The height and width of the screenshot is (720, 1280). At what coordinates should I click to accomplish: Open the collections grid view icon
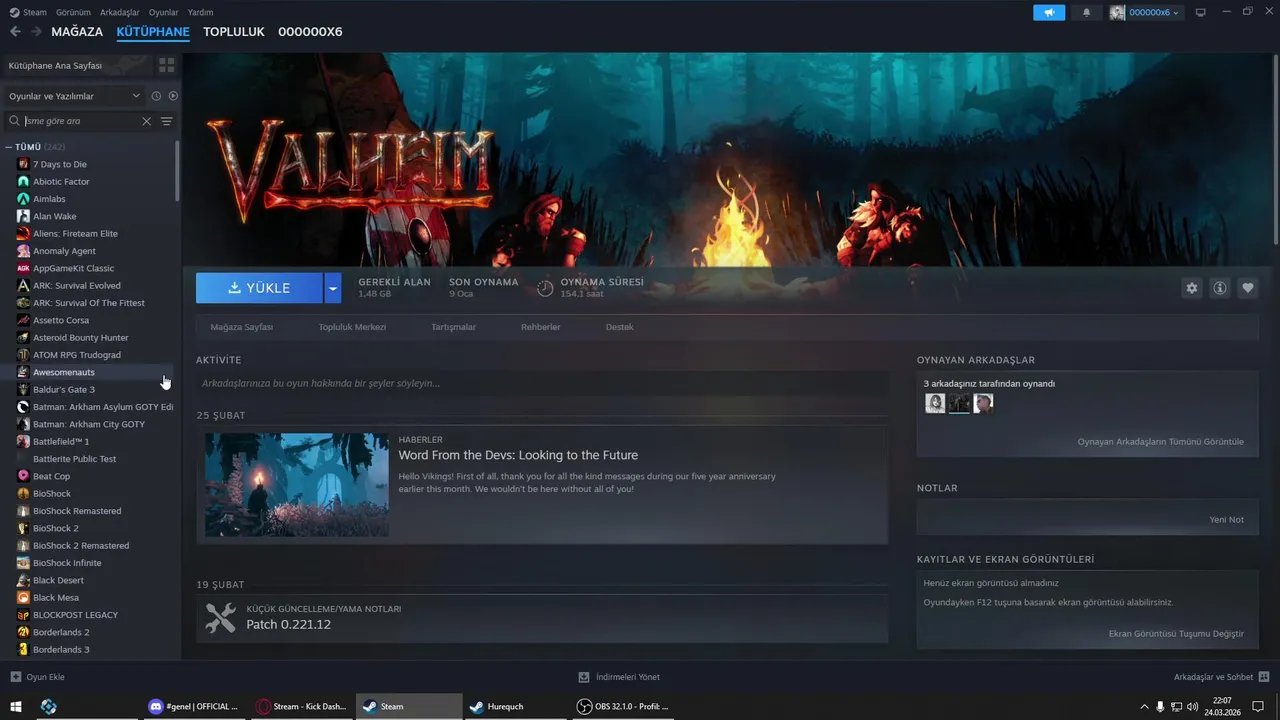166,65
